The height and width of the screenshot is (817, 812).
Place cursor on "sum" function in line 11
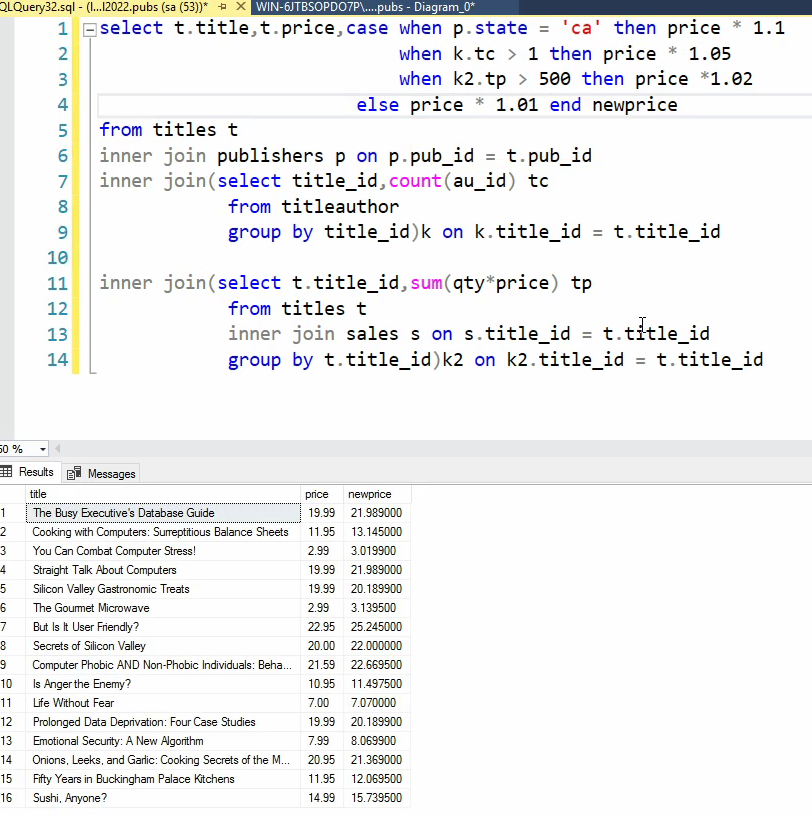pyautogui.click(x=426, y=283)
